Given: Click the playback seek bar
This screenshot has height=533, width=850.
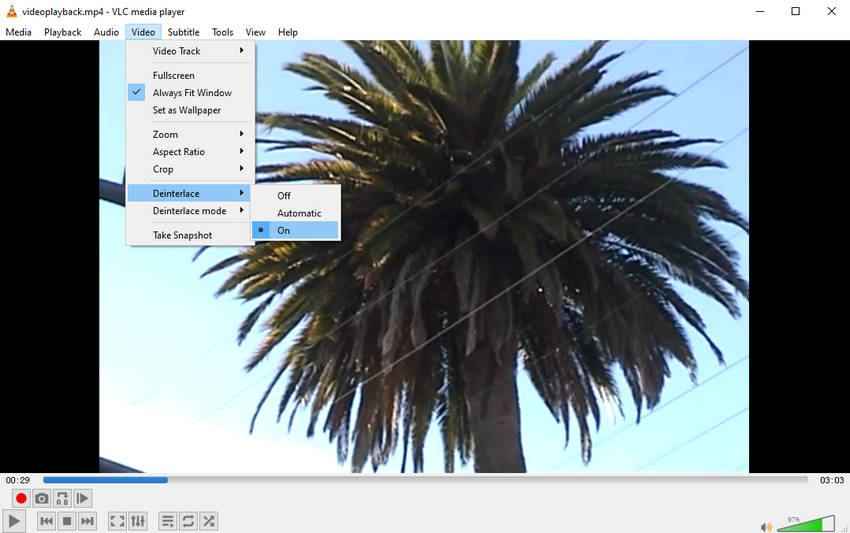Looking at the screenshot, I should [426, 480].
